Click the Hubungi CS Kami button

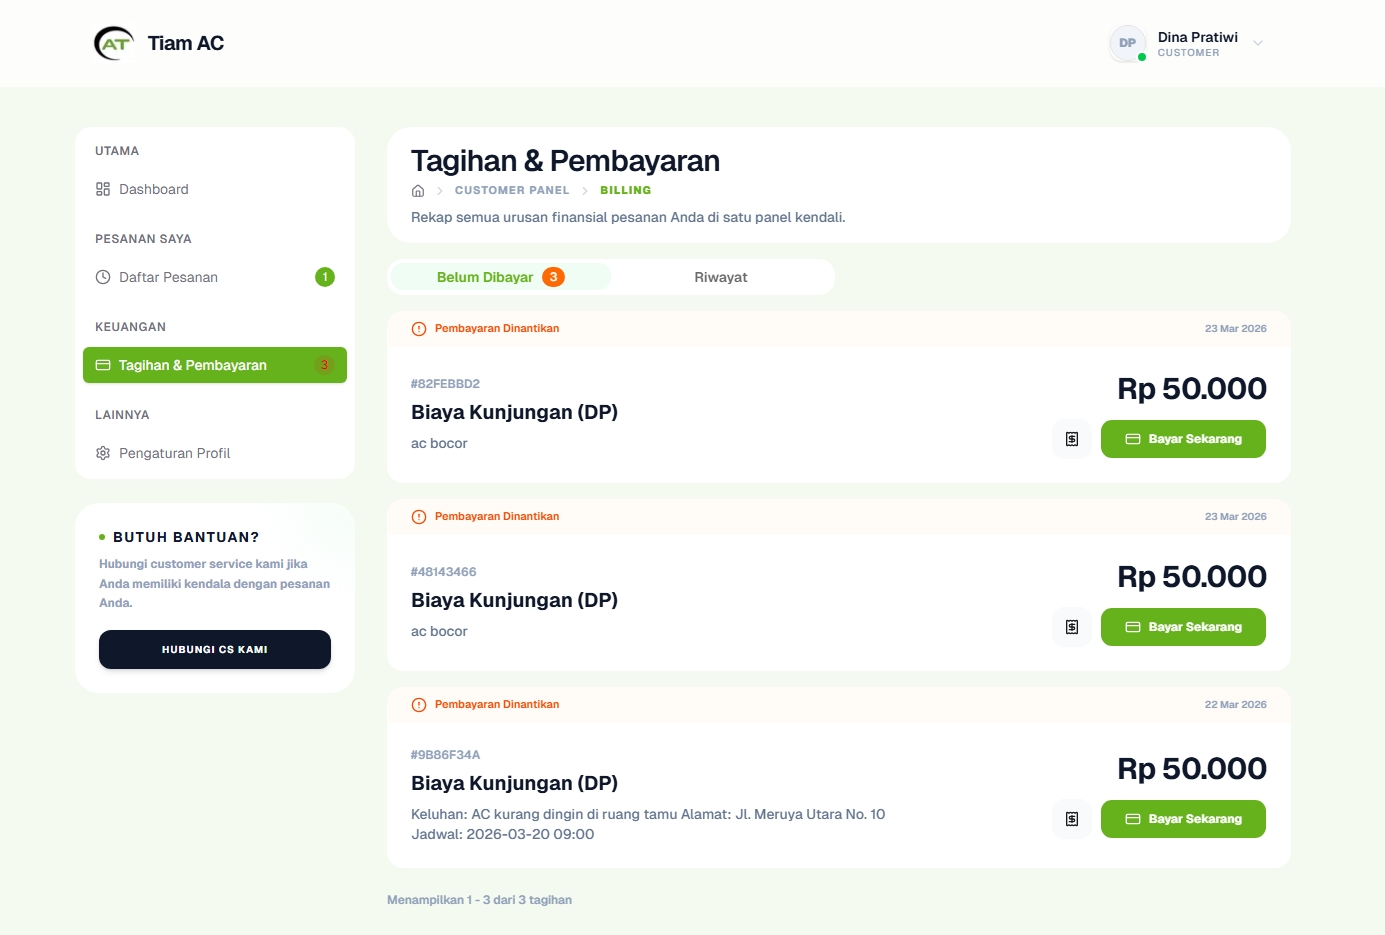(215, 649)
